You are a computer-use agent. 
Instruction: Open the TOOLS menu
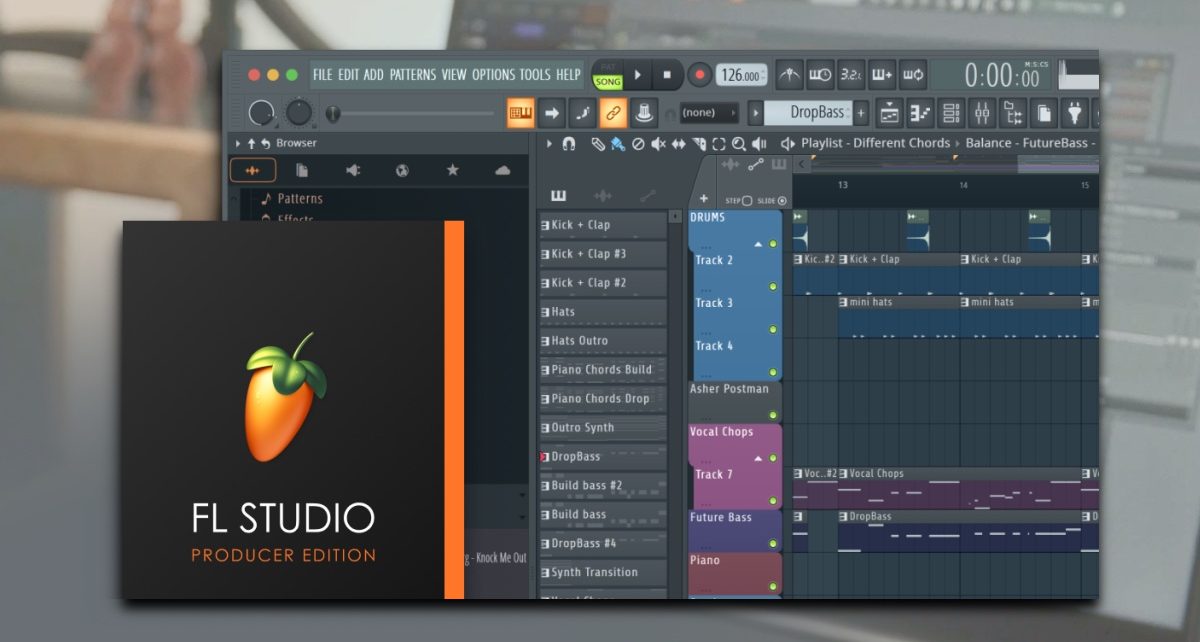535,75
